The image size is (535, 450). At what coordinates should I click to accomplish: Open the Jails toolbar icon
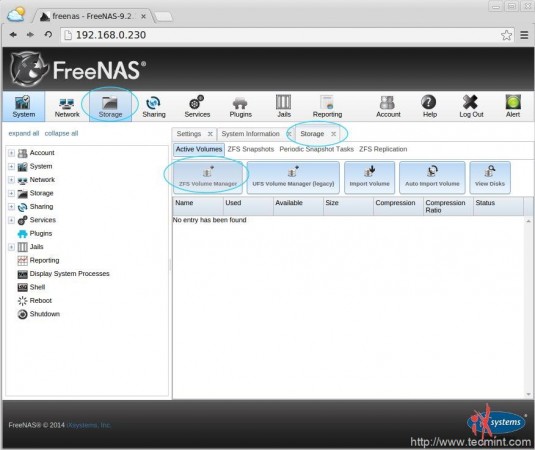coord(284,106)
